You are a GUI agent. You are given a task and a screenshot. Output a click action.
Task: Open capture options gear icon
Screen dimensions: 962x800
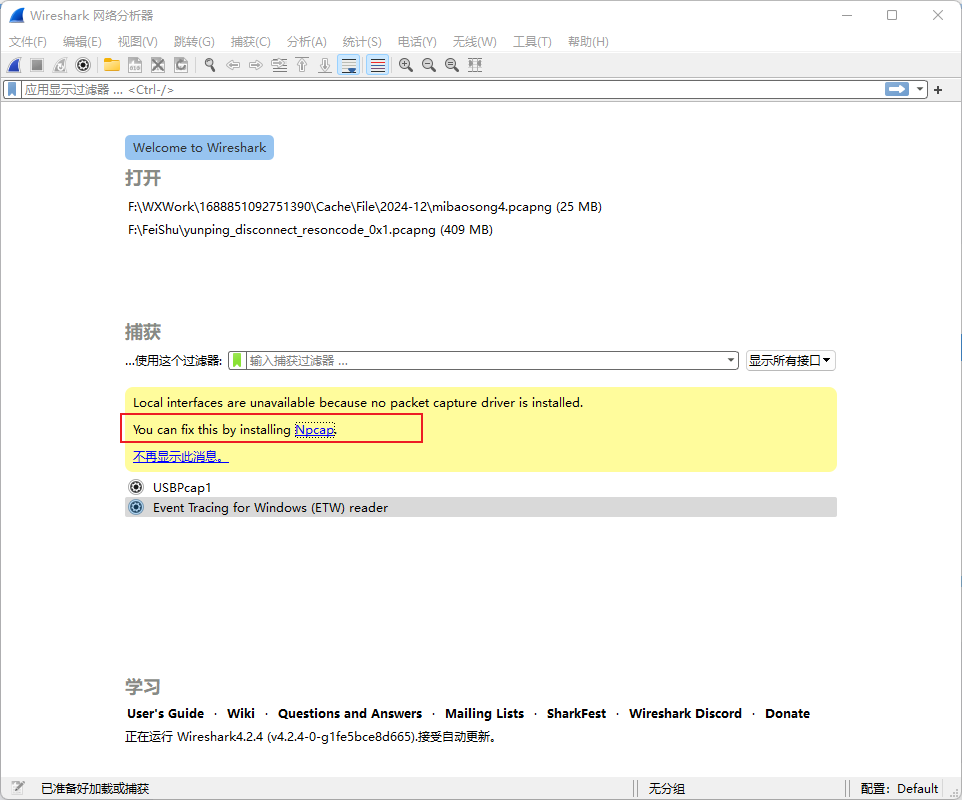coord(83,65)
